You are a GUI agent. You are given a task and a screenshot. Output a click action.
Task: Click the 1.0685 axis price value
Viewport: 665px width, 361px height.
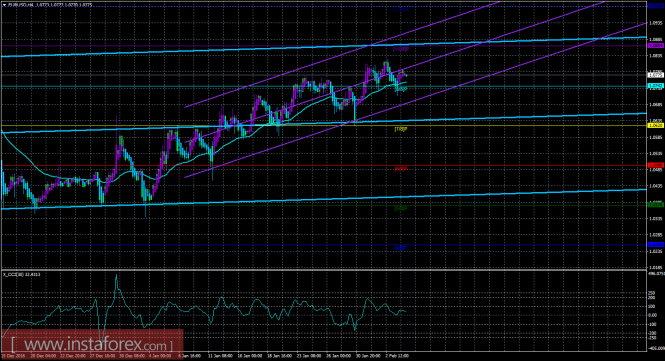[x=656, y=104]
